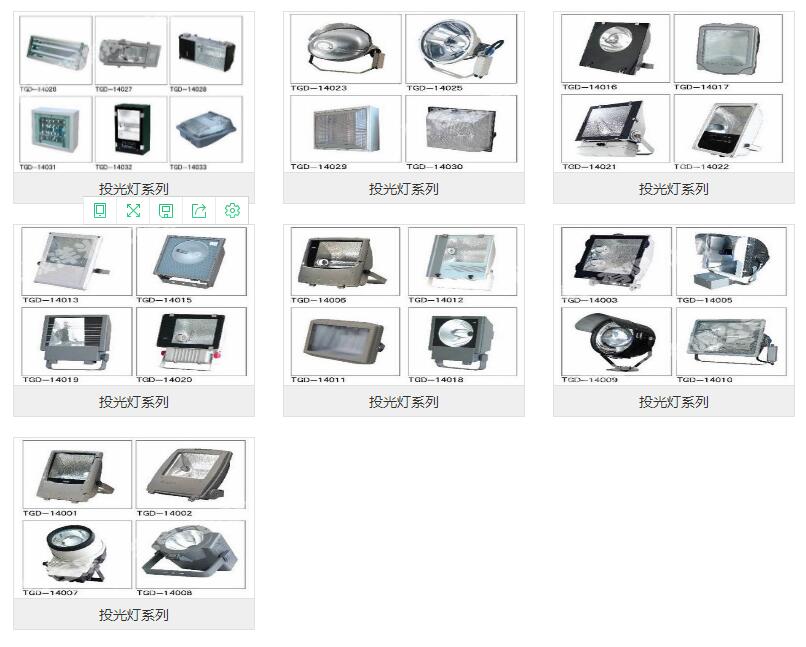Click the 投光灯系列 caption below TGD-14031 card
Screen dimensions: 806x647
click(x=134, y=189)
